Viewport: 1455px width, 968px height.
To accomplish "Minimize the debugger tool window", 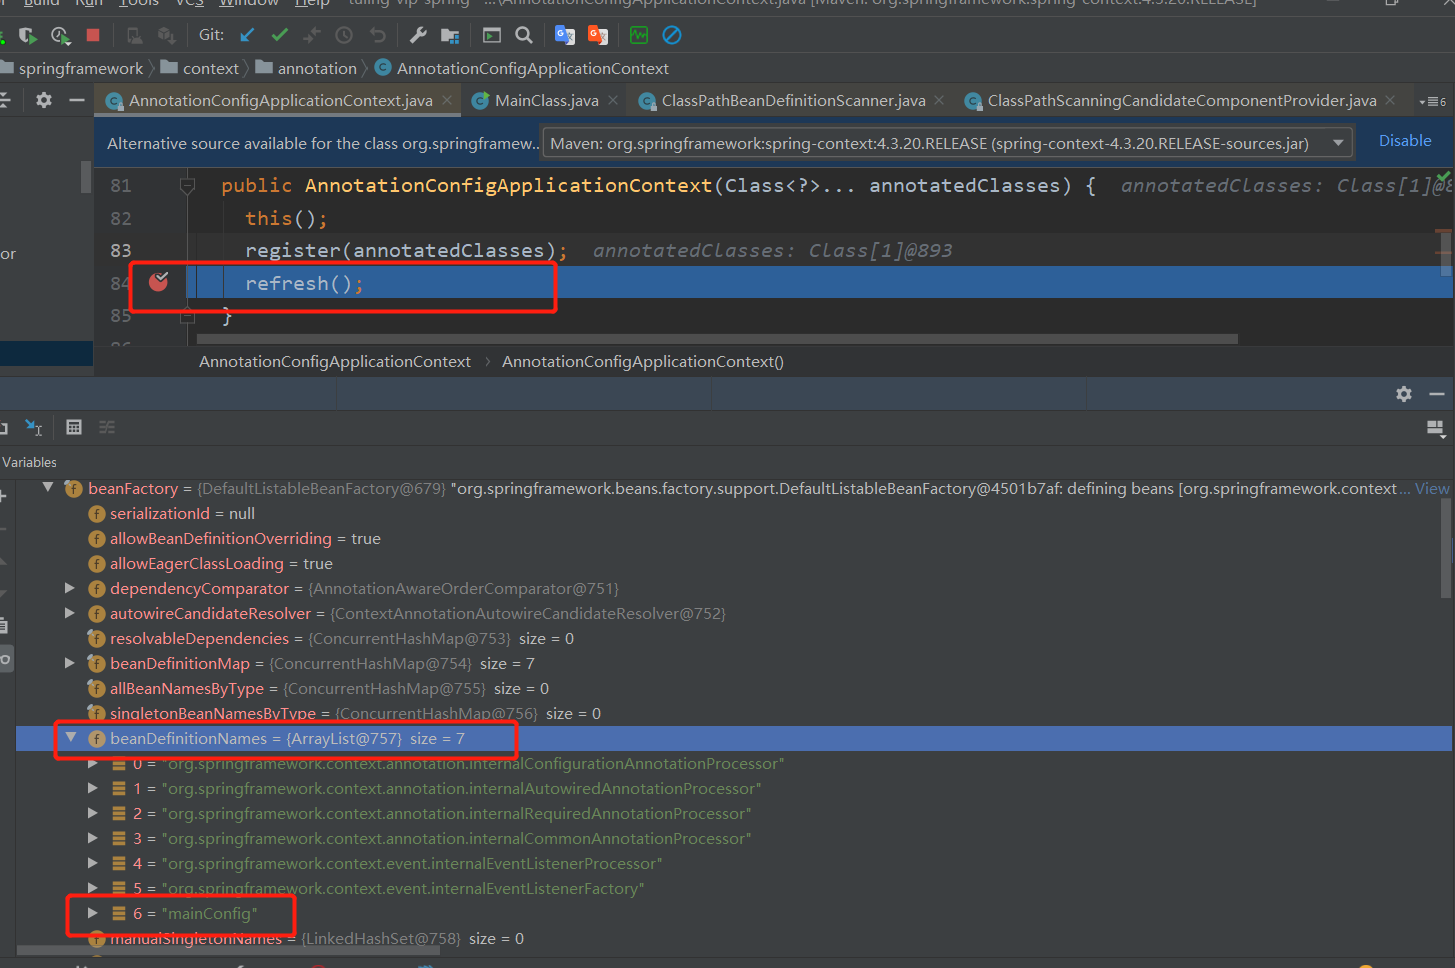I will [x=1437, y=394].
